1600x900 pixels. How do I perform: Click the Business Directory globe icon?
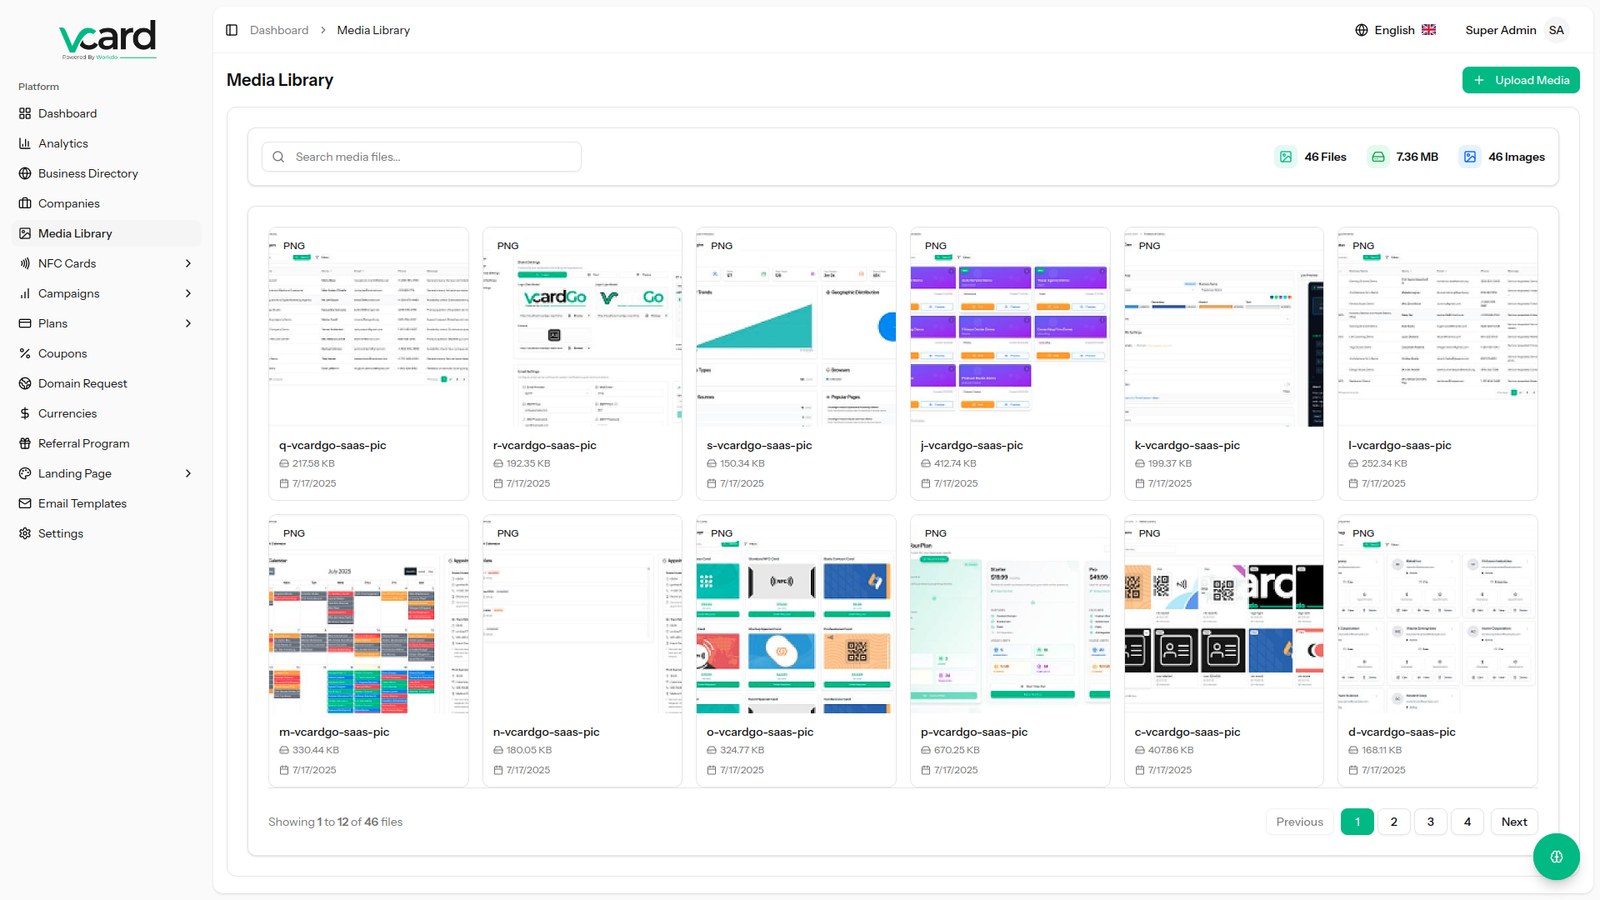tap(25, 174)
